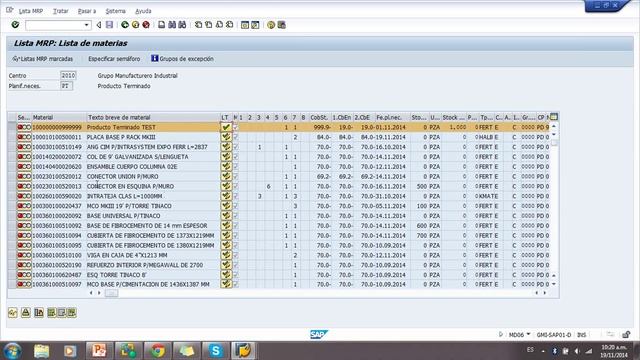Image resolution: width=640 pixels, height=360 pixels.
Task: Click the Texto breve de material column header
Action: (153, 117)
